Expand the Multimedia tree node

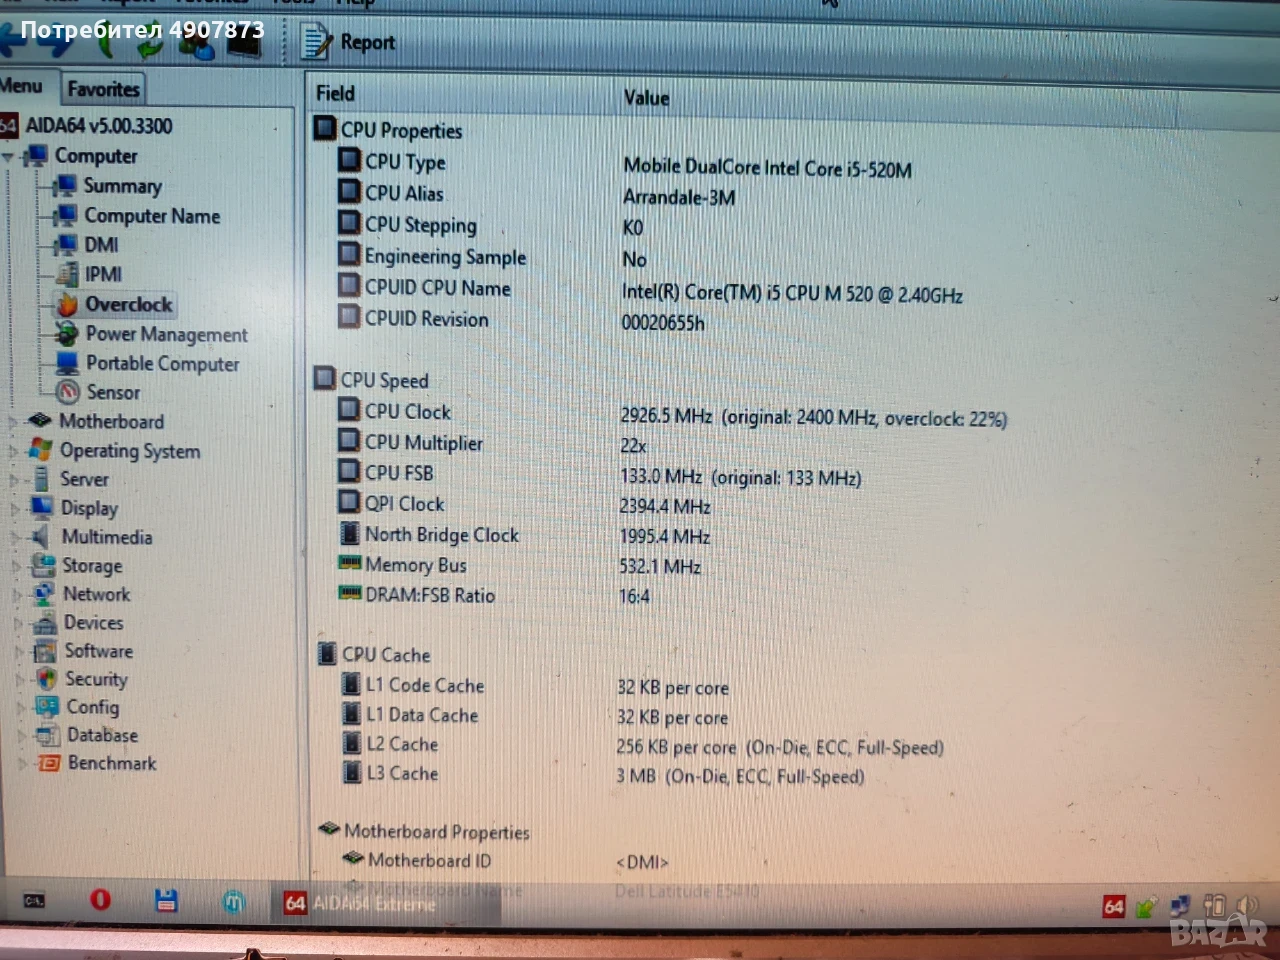16,538
